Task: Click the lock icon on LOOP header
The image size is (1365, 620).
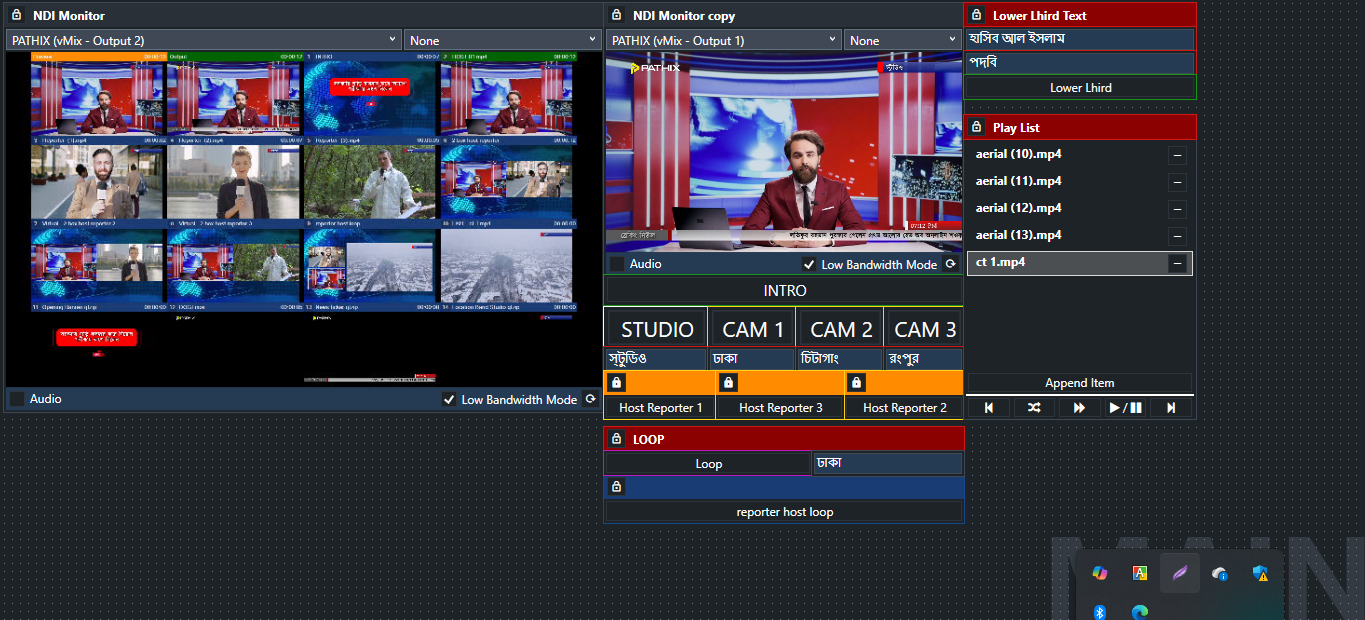Action: [617, 439]
